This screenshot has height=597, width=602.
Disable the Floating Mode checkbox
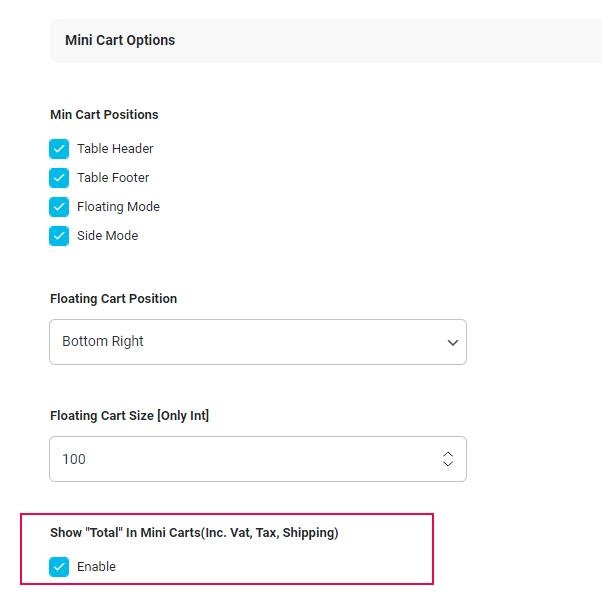point(59,207)
